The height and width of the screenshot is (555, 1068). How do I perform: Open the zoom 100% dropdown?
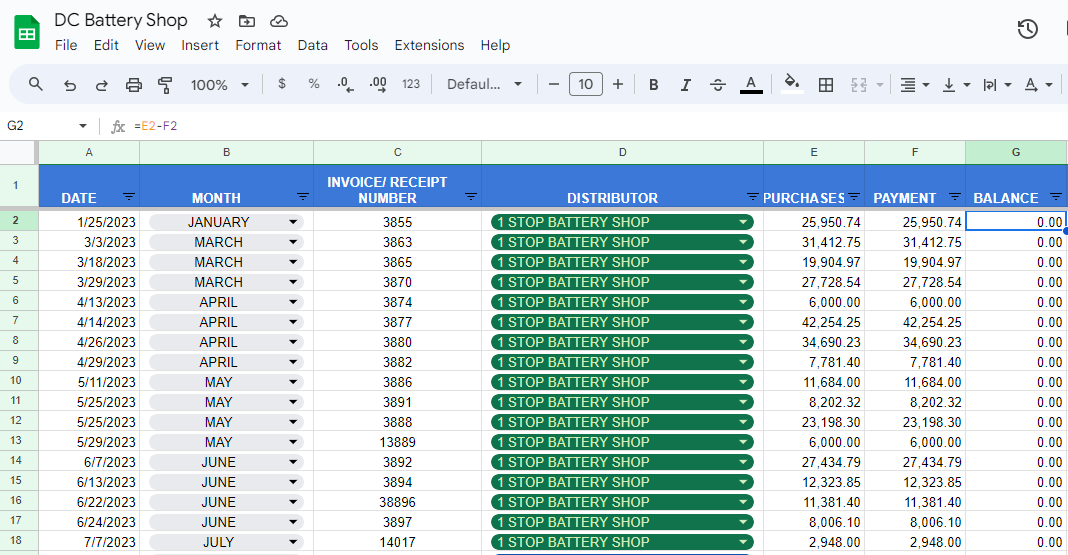coord(219,84)
